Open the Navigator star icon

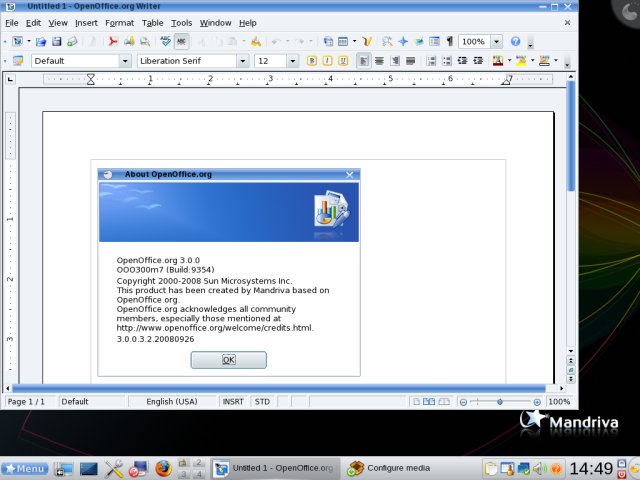tap(403, 41)
